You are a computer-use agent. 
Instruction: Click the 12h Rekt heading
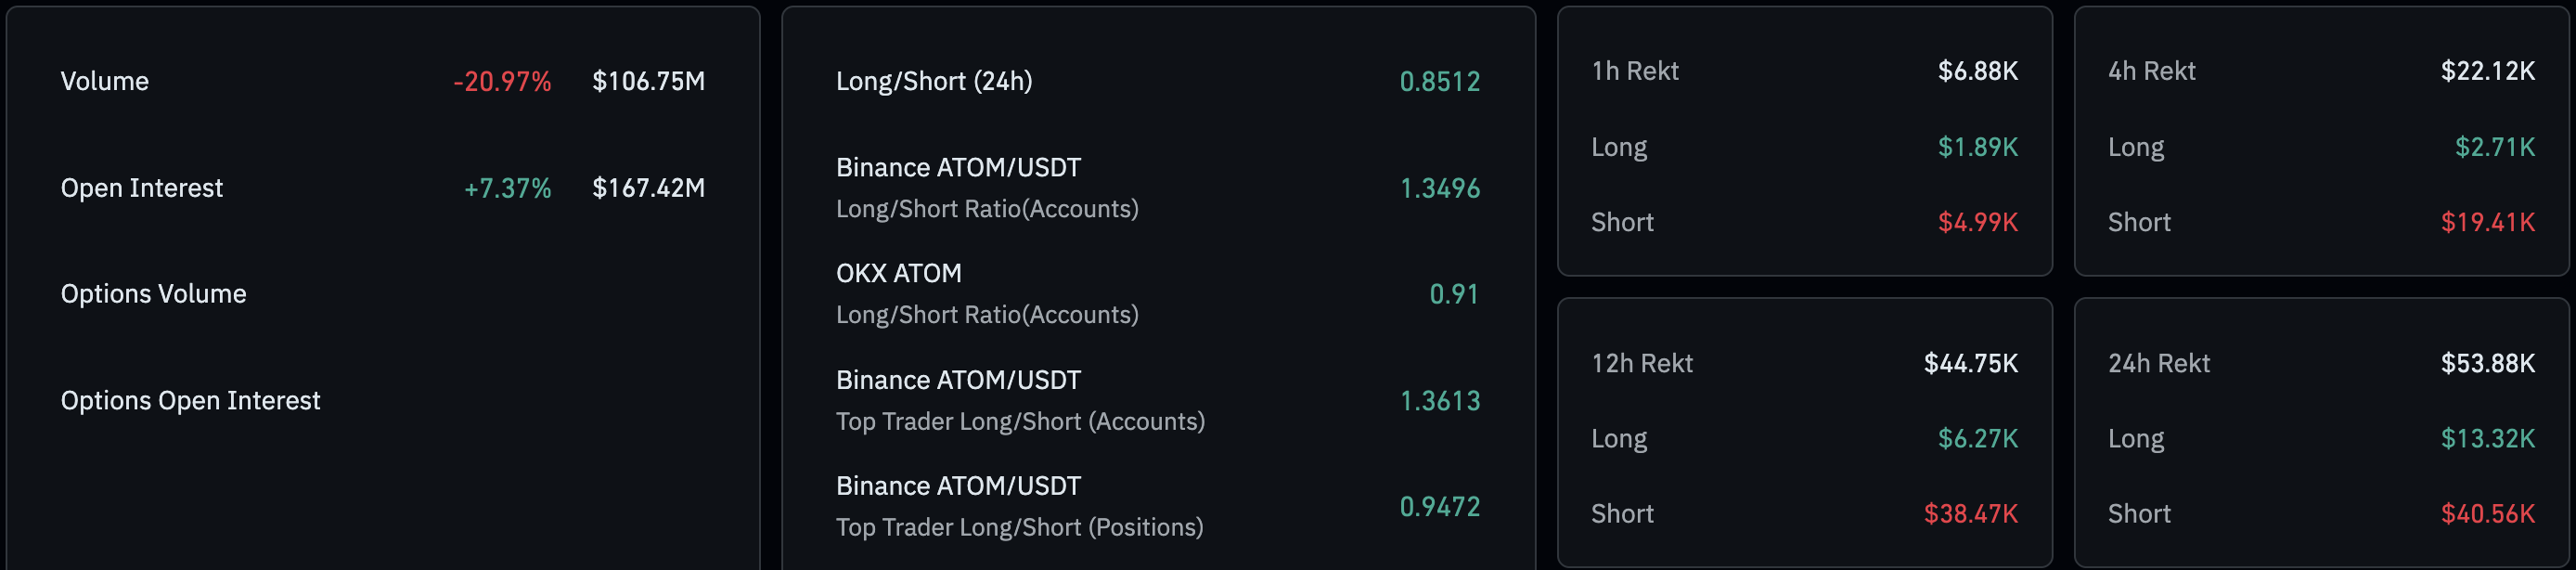click(1641, 363)
